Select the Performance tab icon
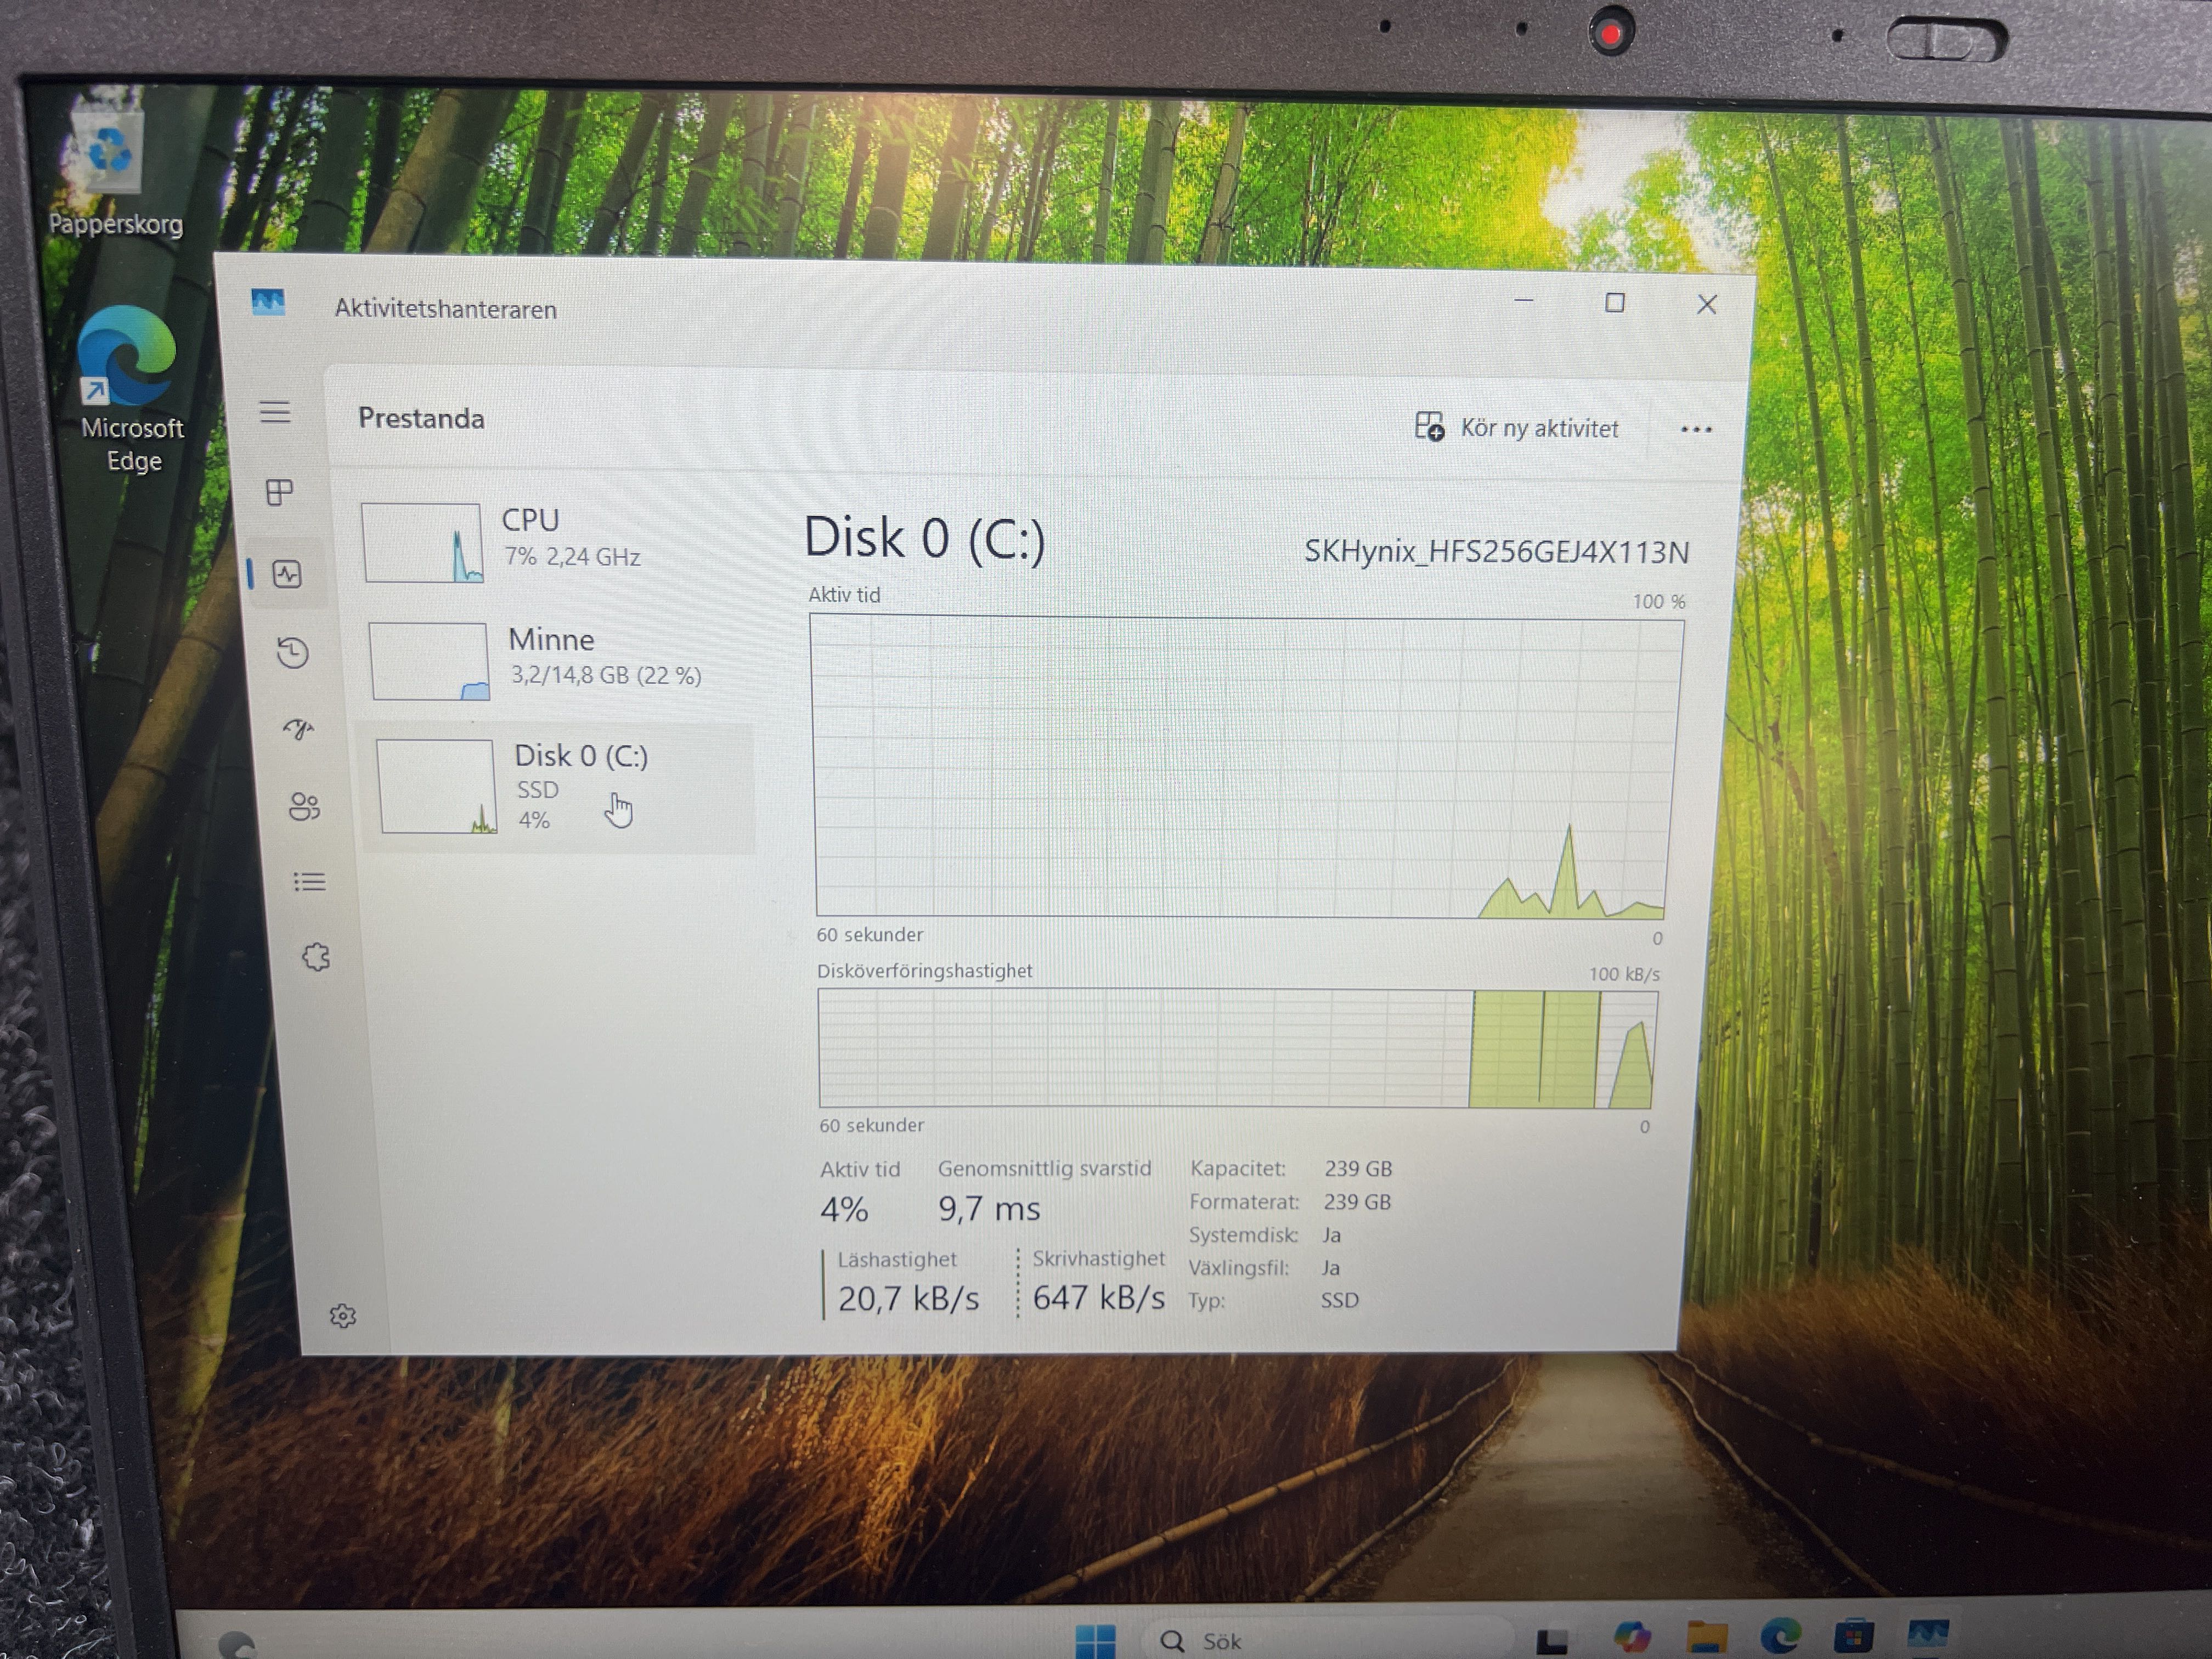 (x=287, y=574)
